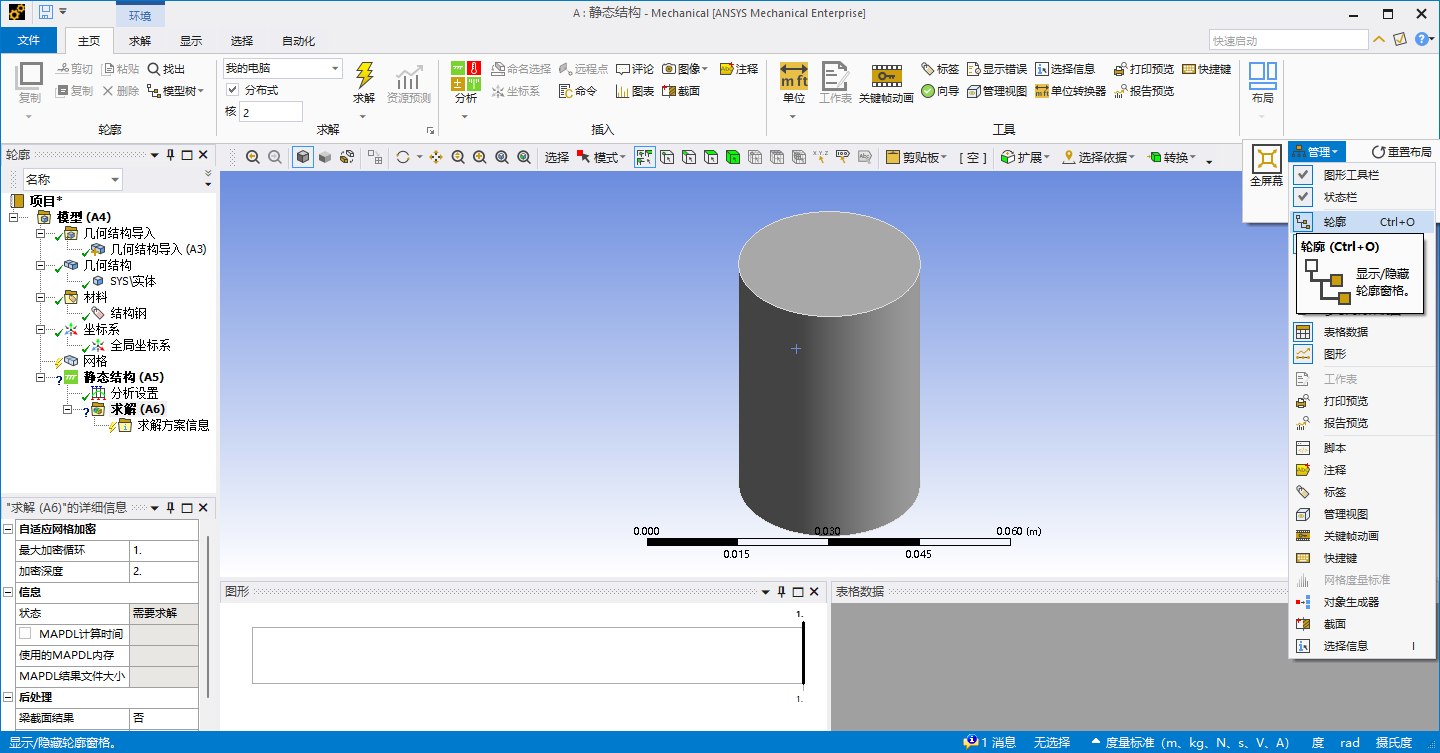Select Structural Steel tree item
1440x753 pixels.
128,313
